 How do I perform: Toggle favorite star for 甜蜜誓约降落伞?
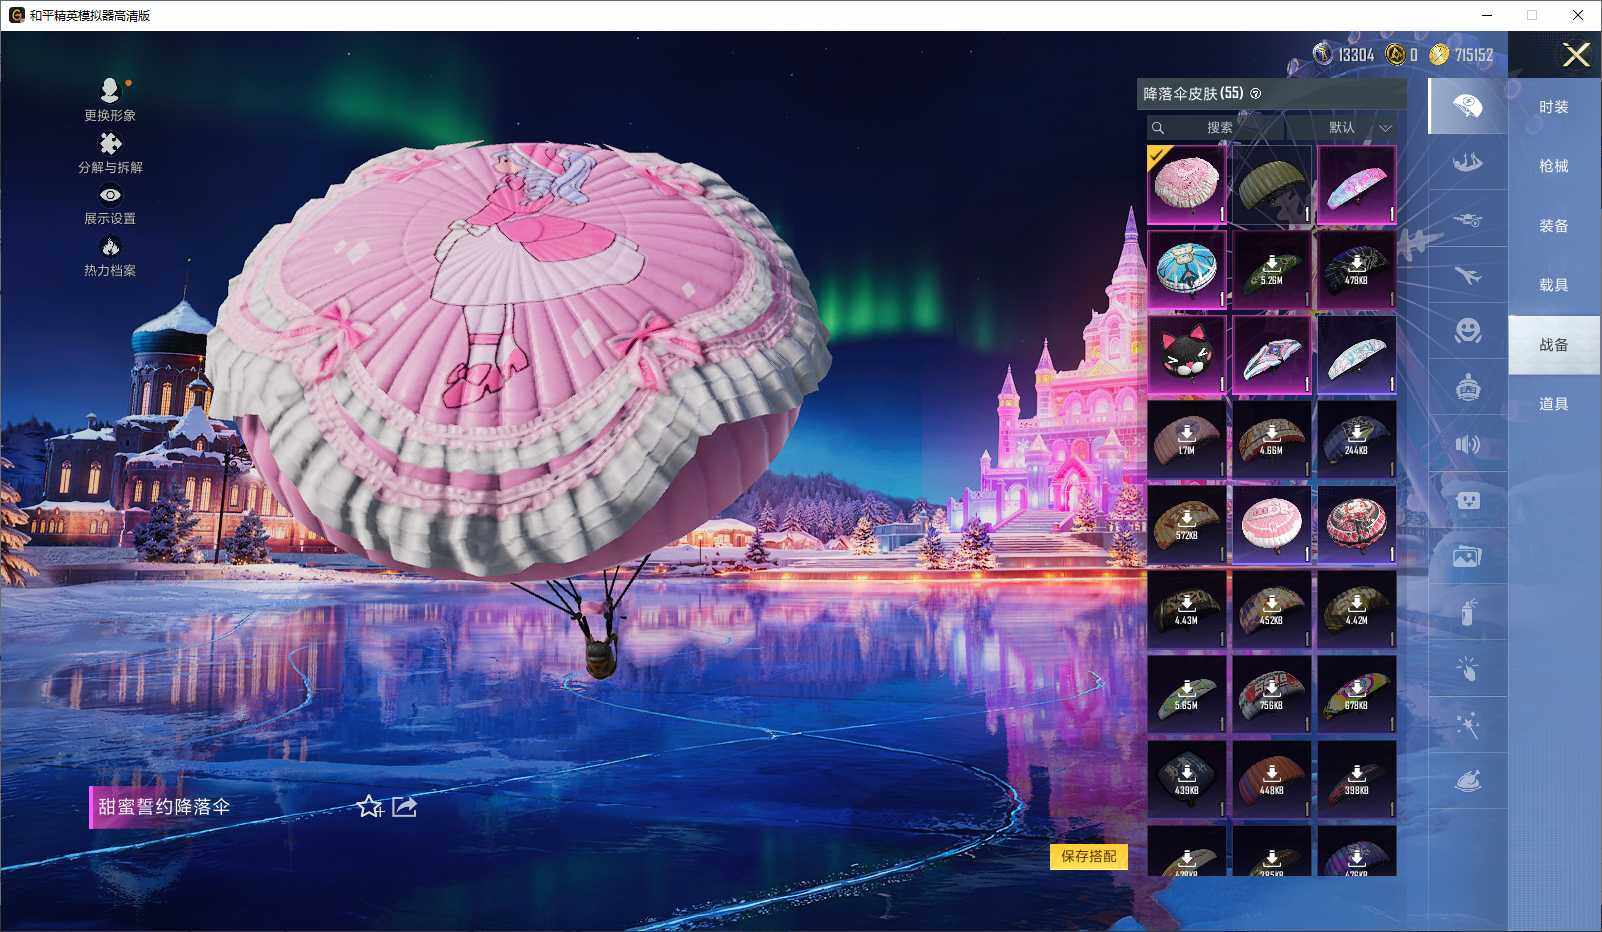[x=369, y=806]
